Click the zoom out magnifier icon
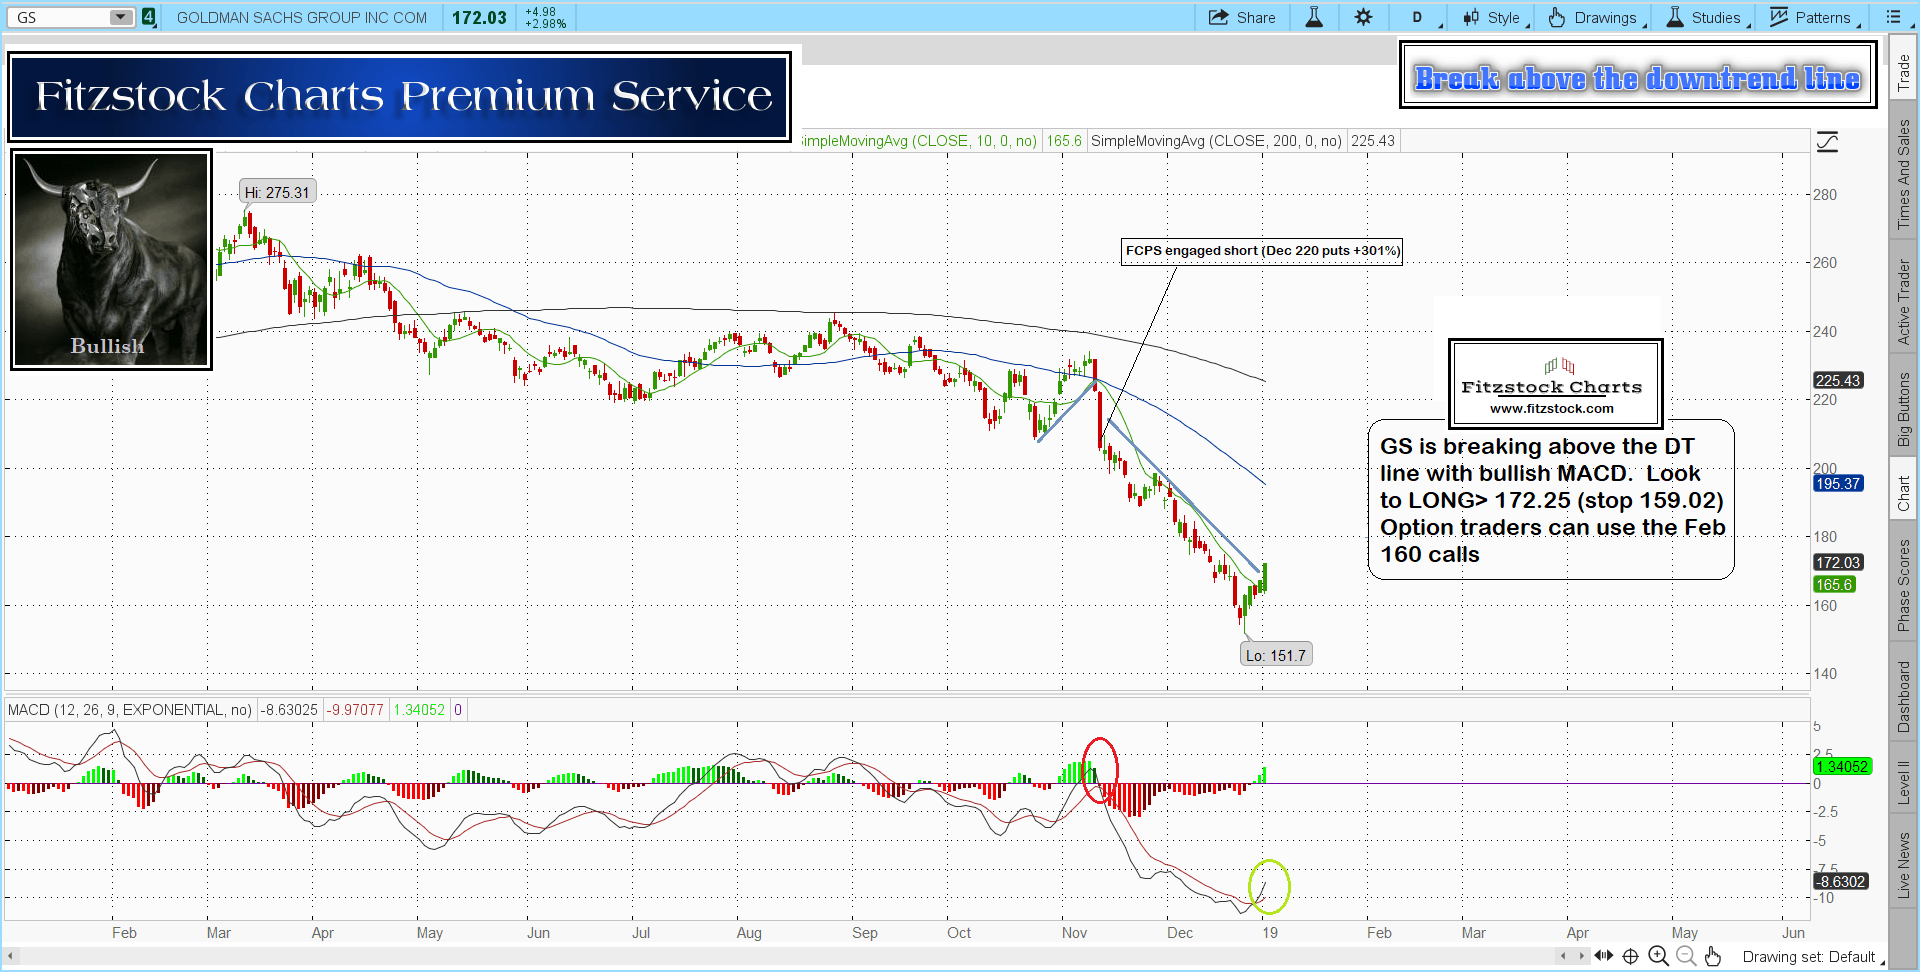This screenshot has height=972, width=1920. pyautogui.click(x=1686, y=956)
